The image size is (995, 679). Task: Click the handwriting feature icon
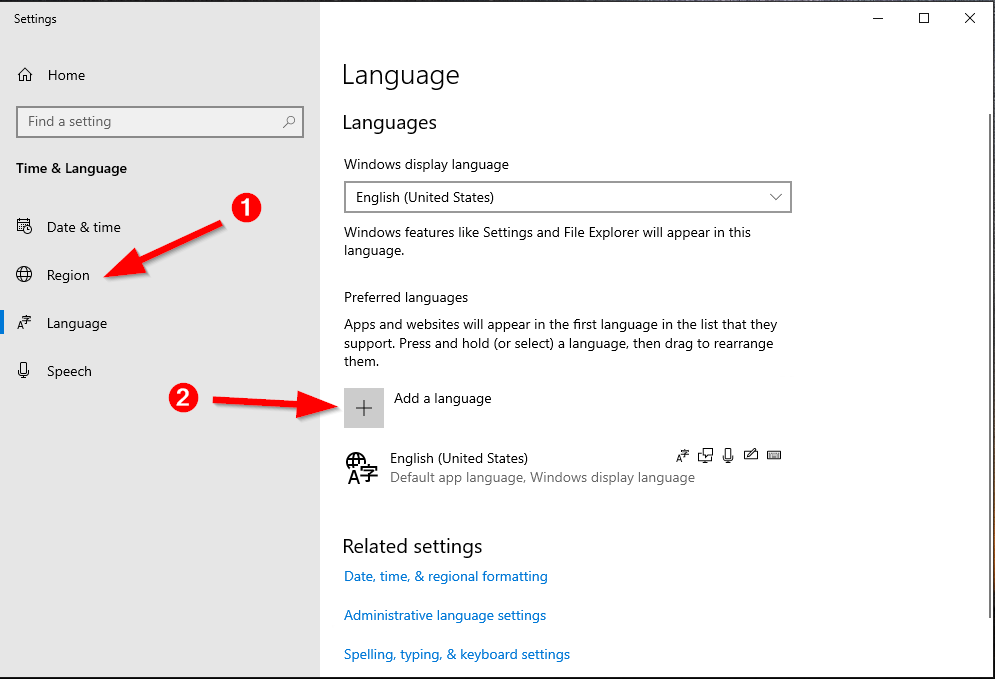click(751, 456)
